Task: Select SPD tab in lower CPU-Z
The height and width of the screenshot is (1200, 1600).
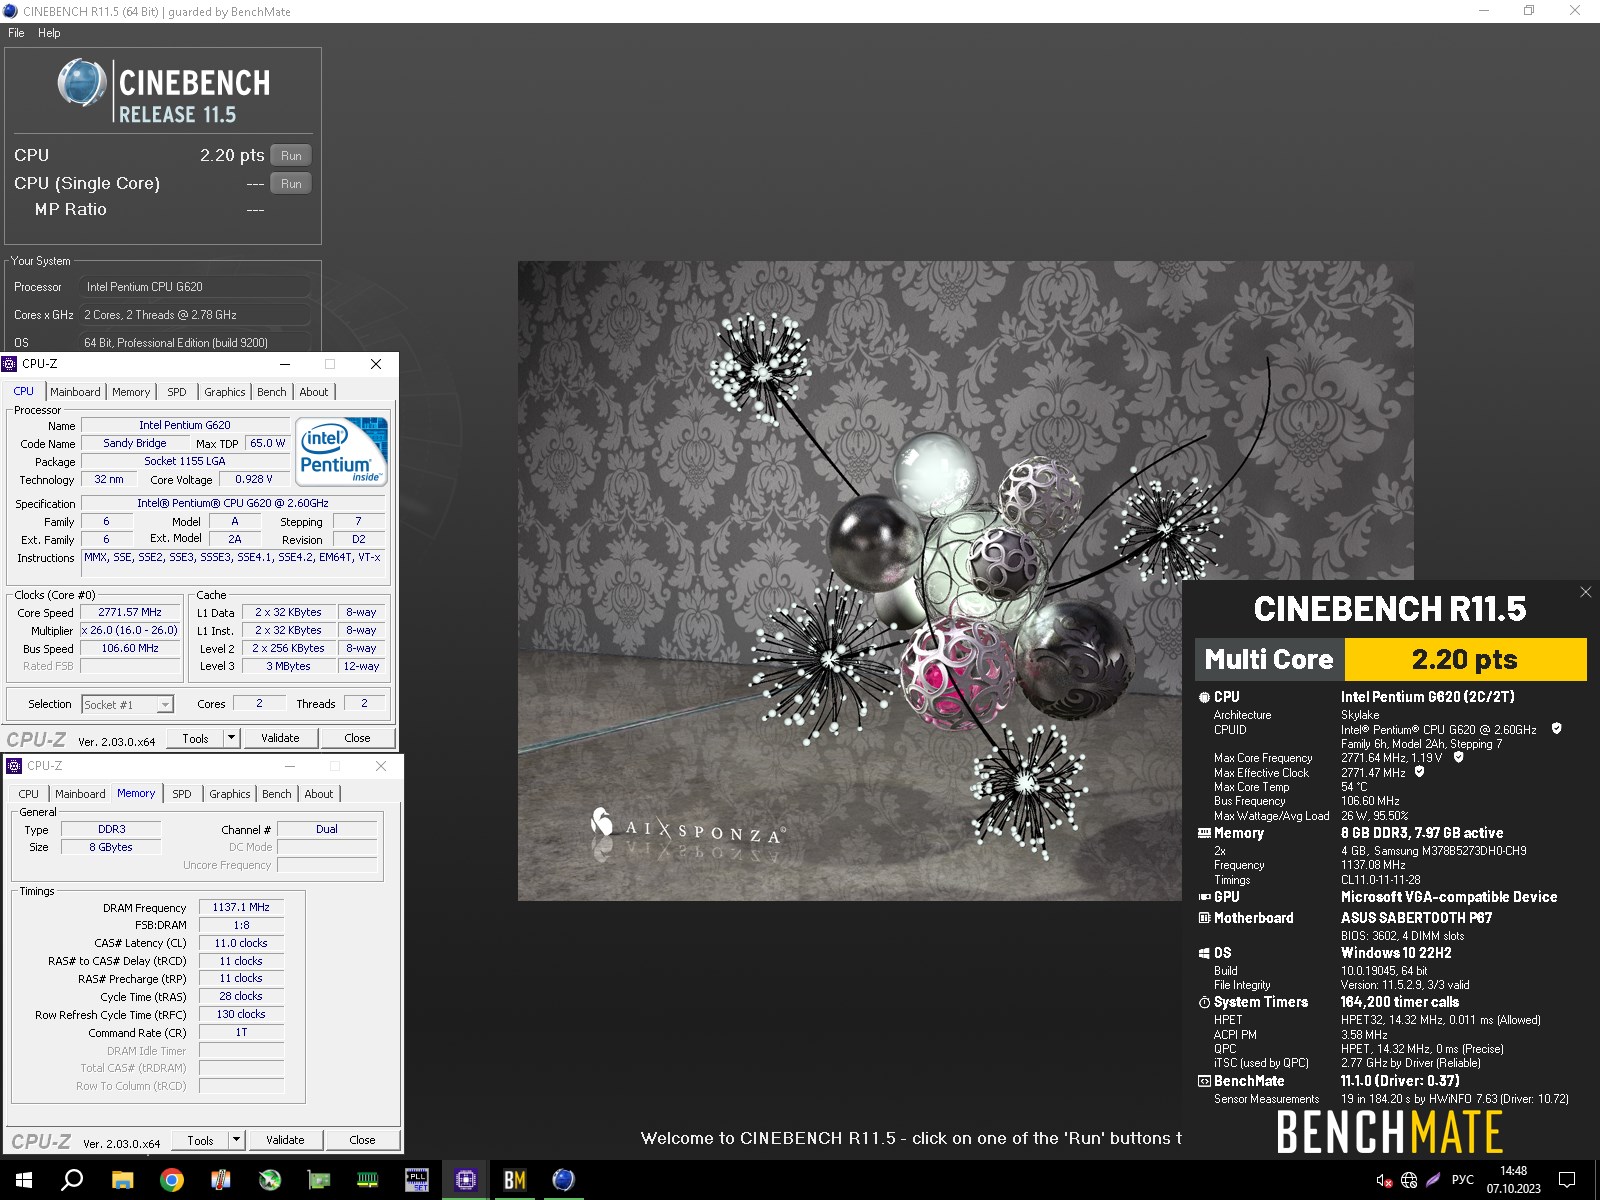Action: click(182, 794)
